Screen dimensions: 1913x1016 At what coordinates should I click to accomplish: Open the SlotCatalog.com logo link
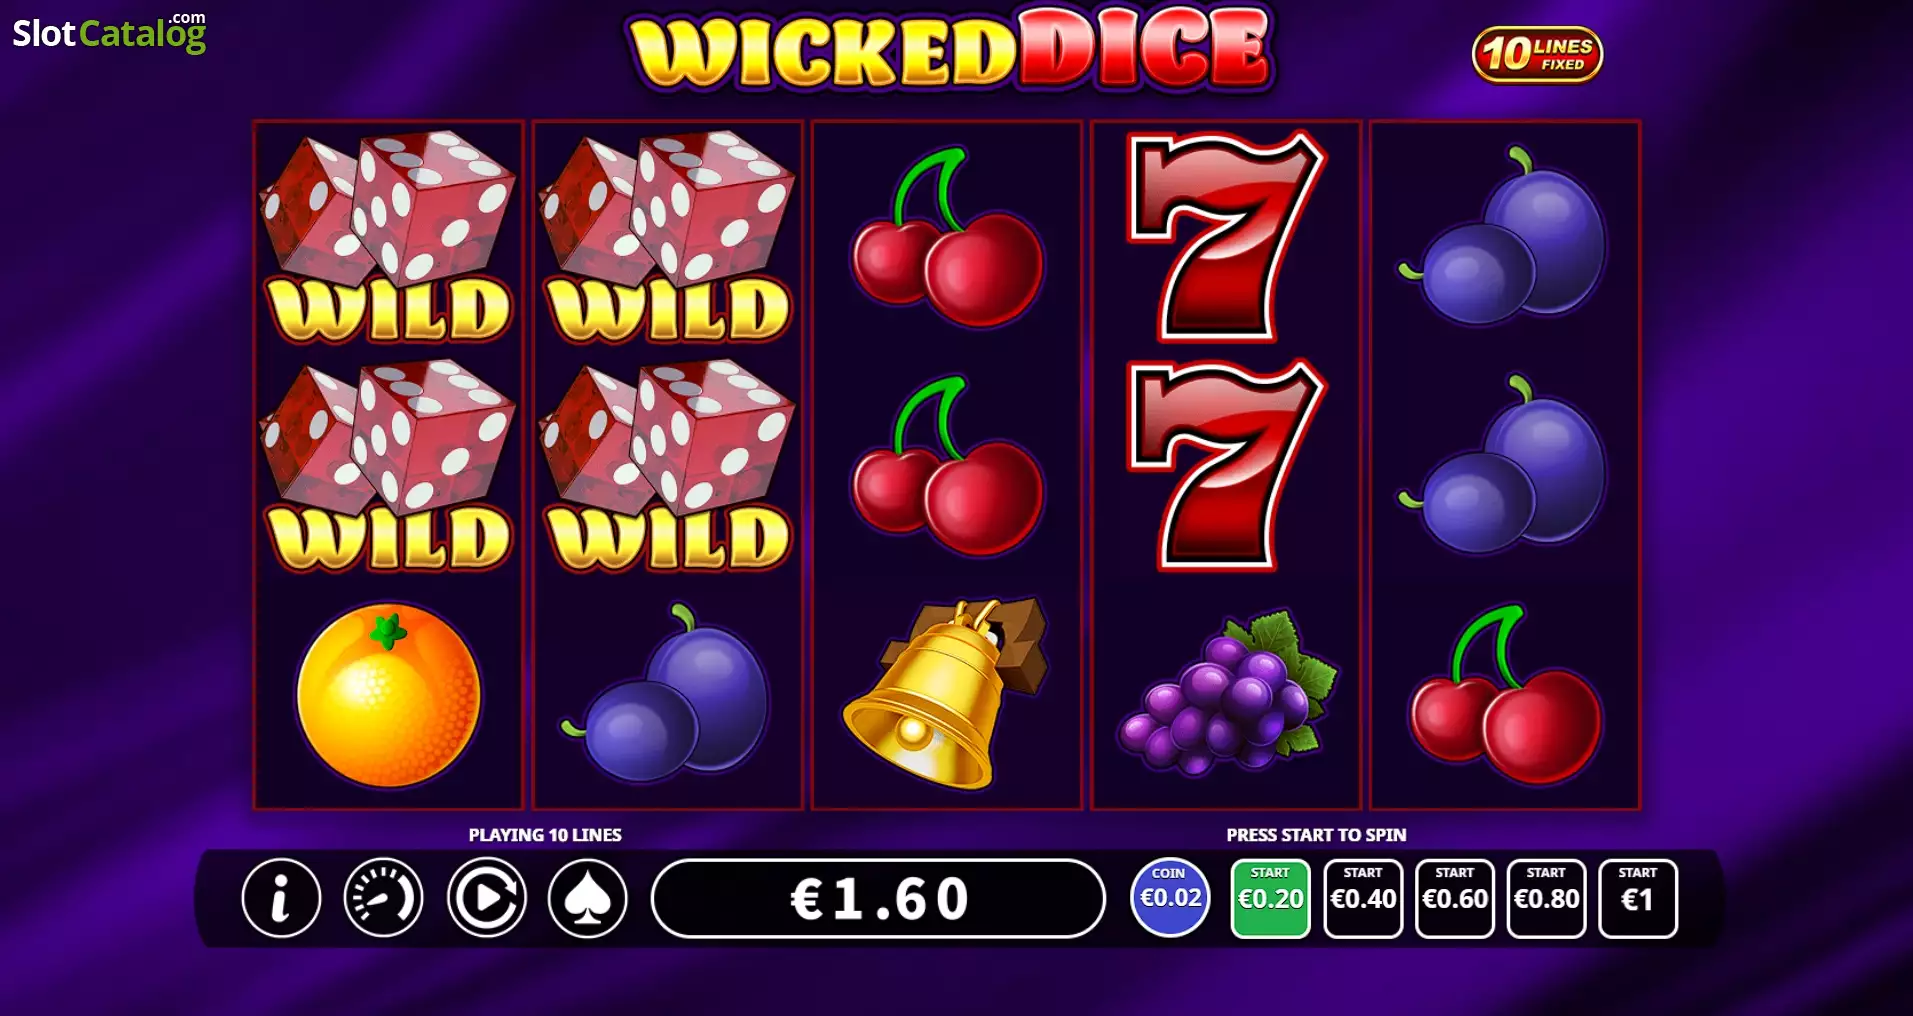(x=109, y=32)
